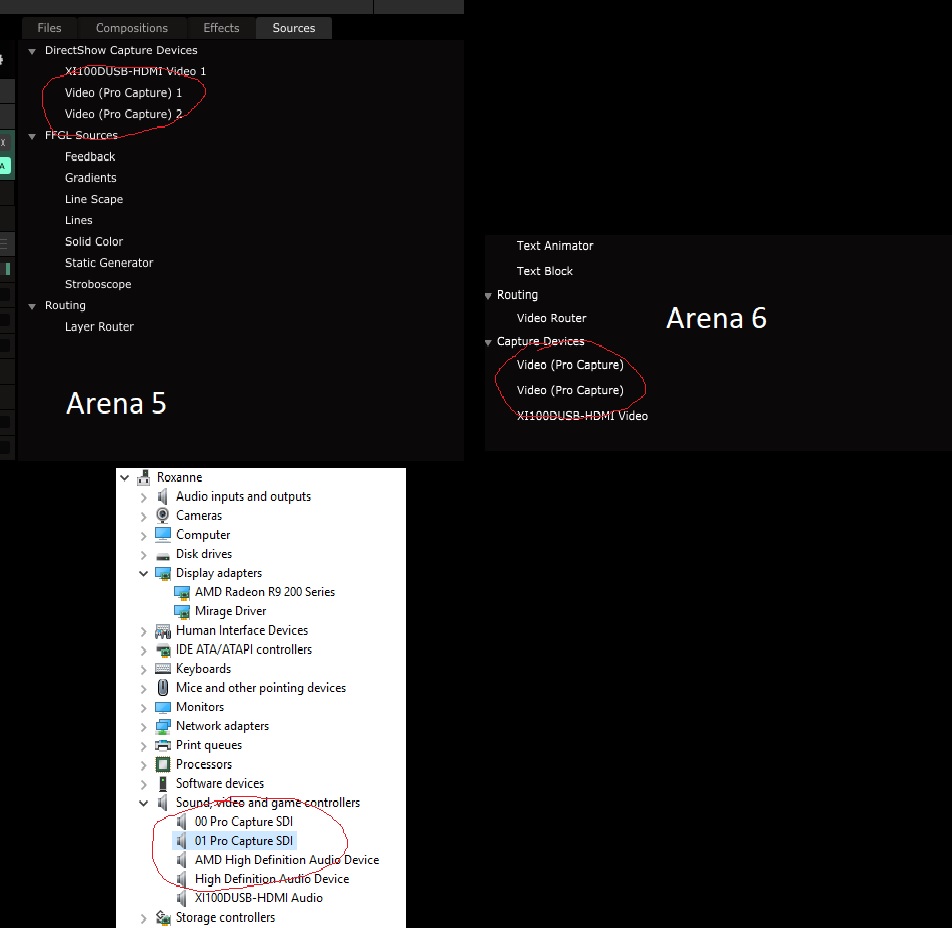The width and height of the screenshot is (952, 928).
Task: Open the Compositions tab
Action: click(132, 28)
